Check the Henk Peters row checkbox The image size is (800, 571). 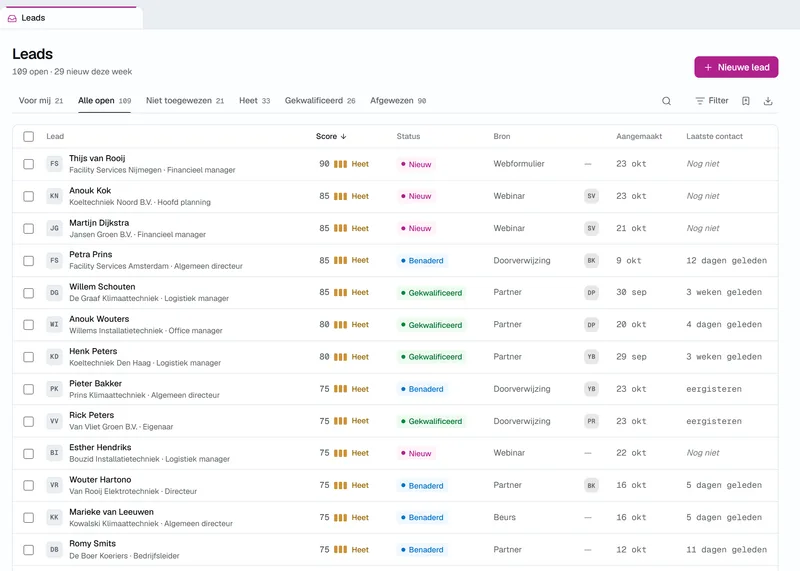(29, 357)
